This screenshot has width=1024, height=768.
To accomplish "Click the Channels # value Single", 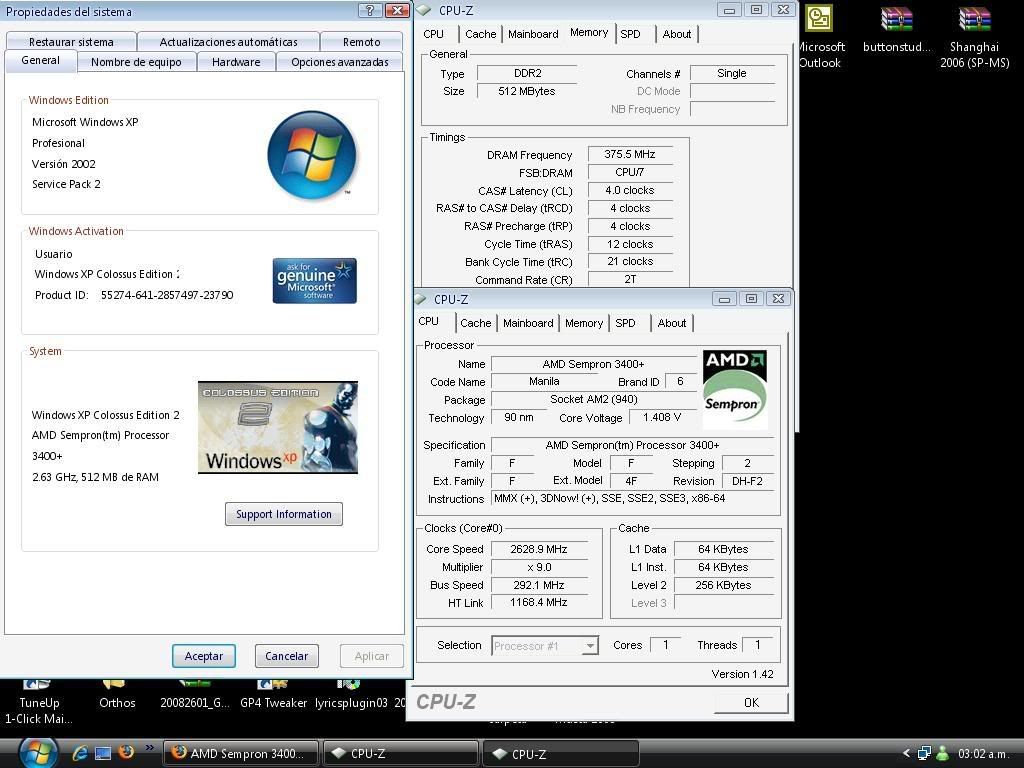I will (731, 73).
